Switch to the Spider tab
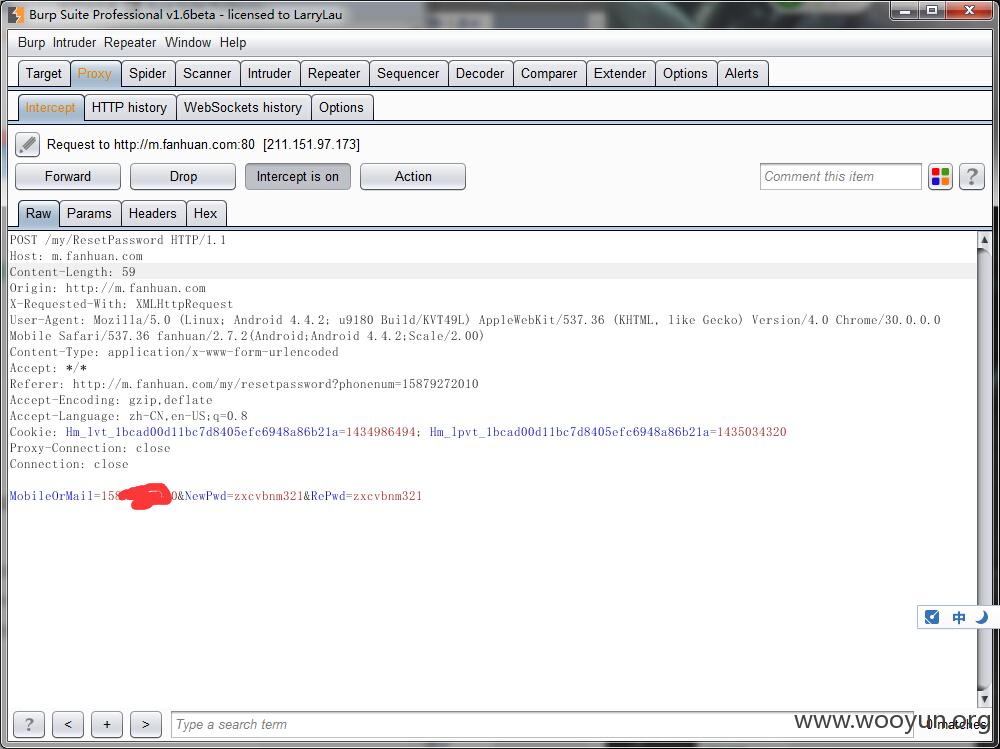1000x749 pixels. coord(147,73)
